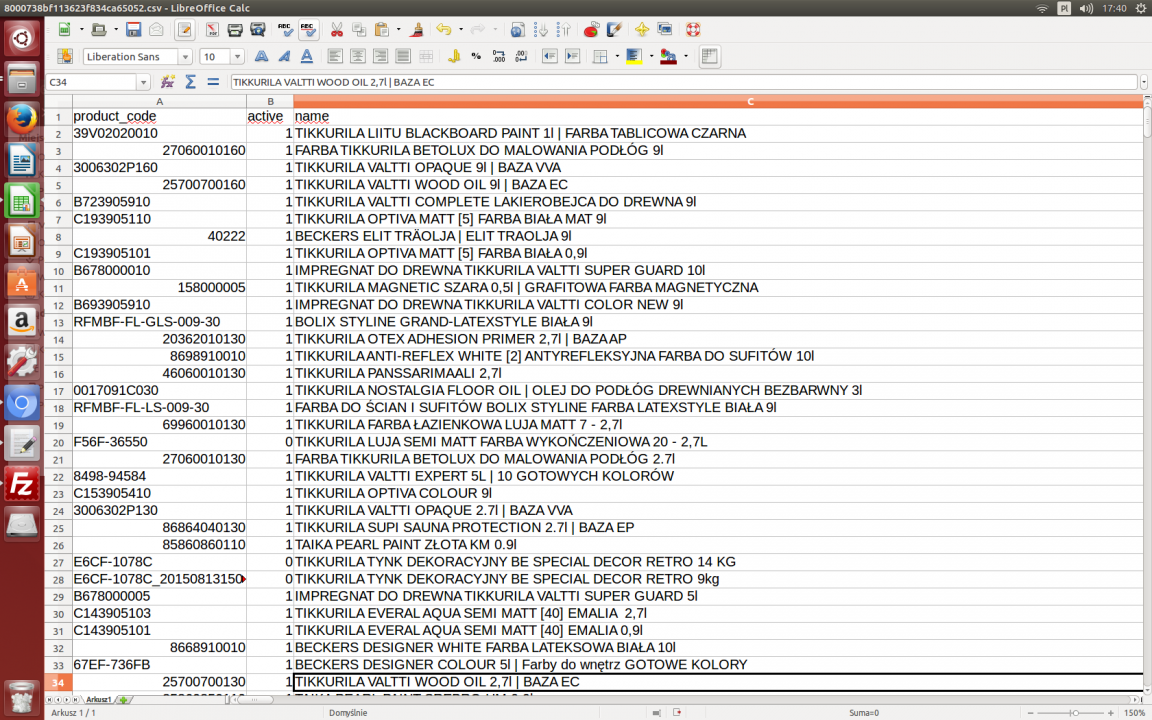Screen dimensions: 1152x720
Task: Open the Navigator star icon
Action: point(642,30)
